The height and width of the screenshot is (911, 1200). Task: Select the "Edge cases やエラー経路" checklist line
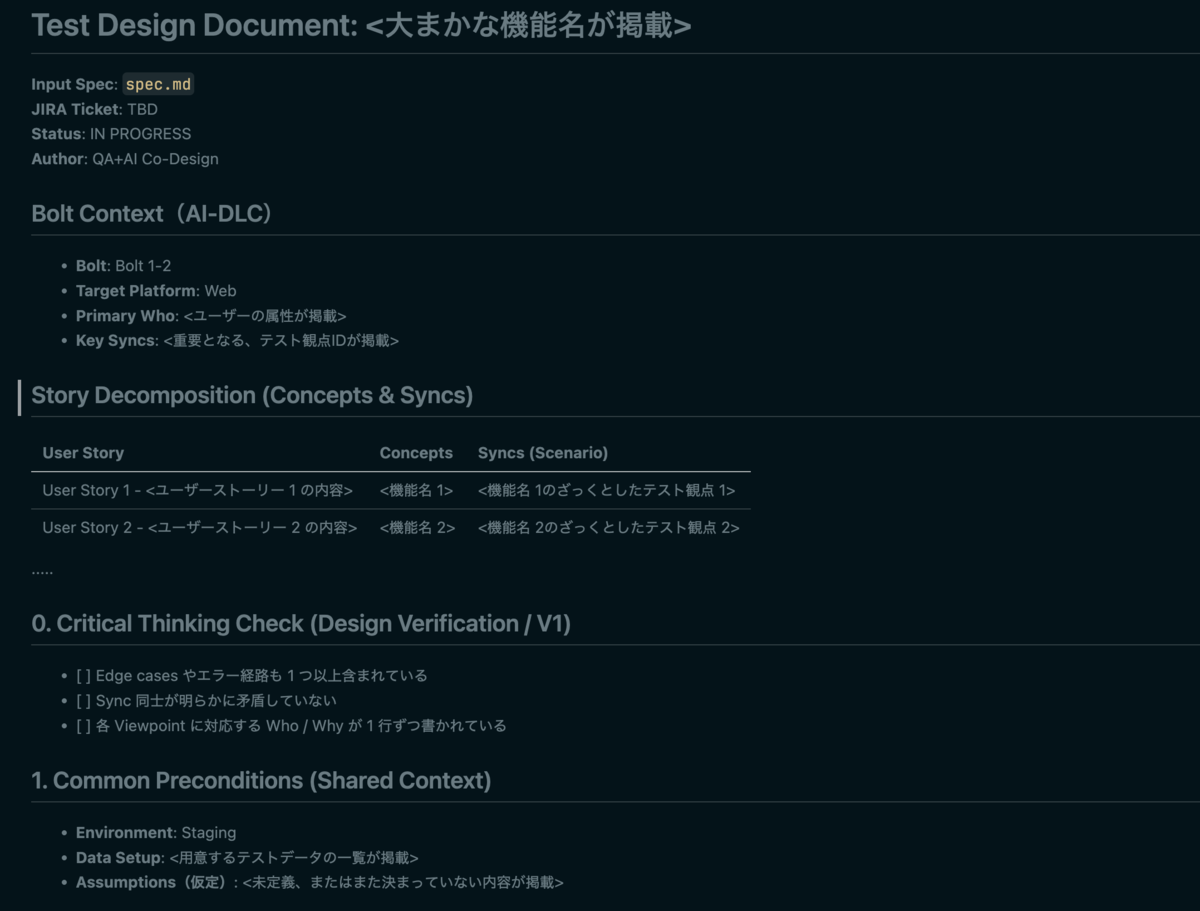tap(252, 676)
